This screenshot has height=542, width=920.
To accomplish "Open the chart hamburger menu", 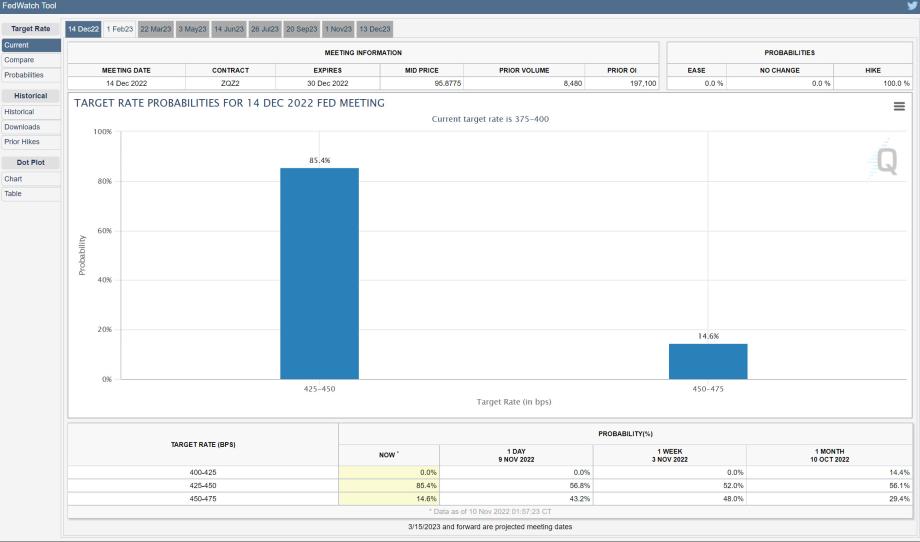I will coord(899,106).
